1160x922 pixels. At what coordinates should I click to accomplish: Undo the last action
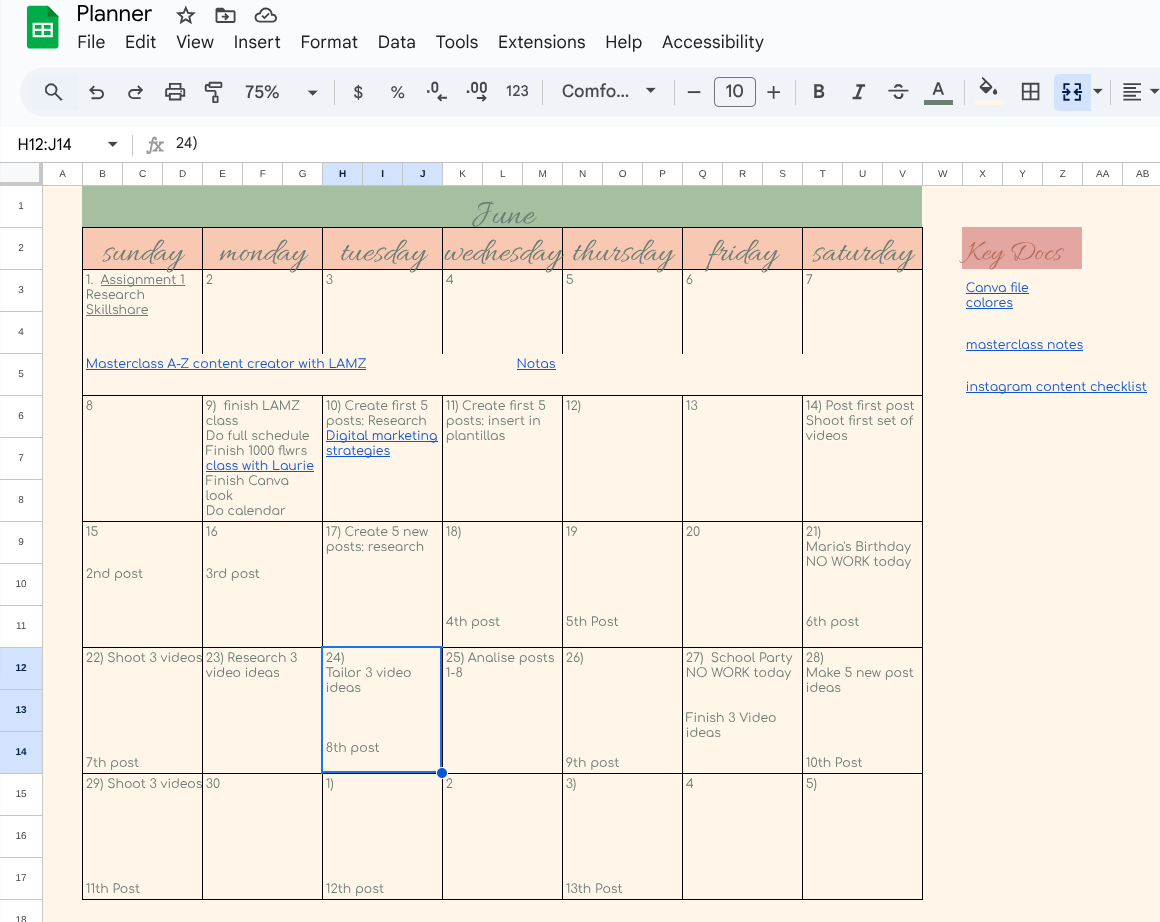pos(96,92)
